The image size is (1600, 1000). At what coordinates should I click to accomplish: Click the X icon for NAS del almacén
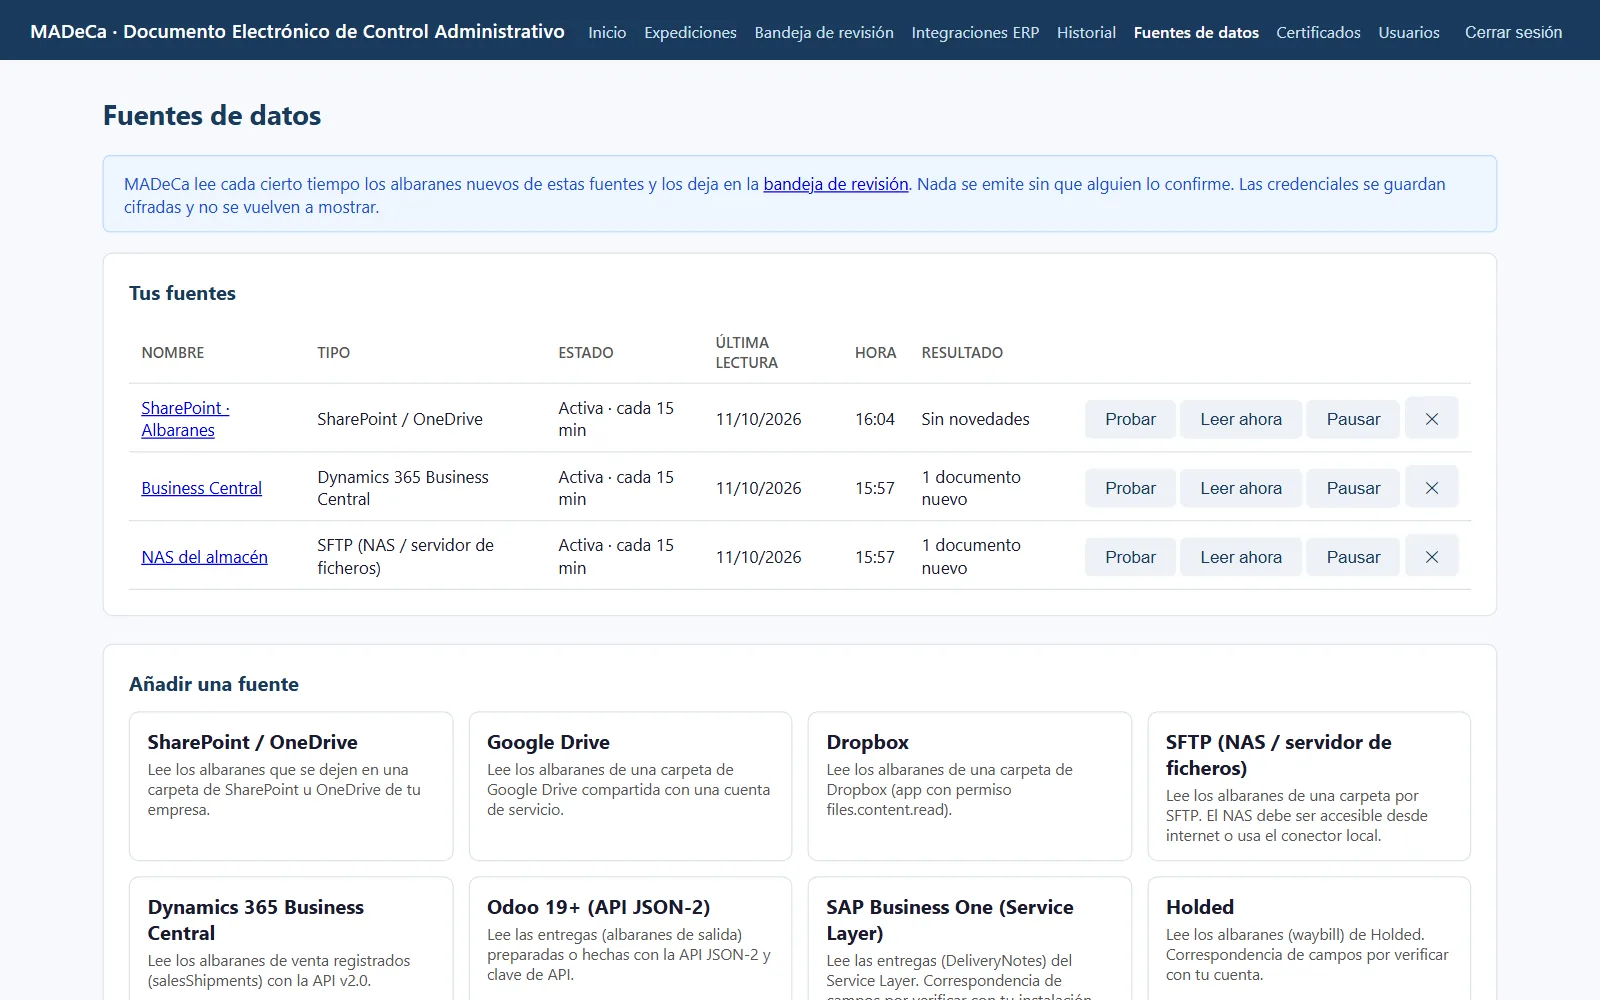pyautogui.click(x=1431, y=557)
